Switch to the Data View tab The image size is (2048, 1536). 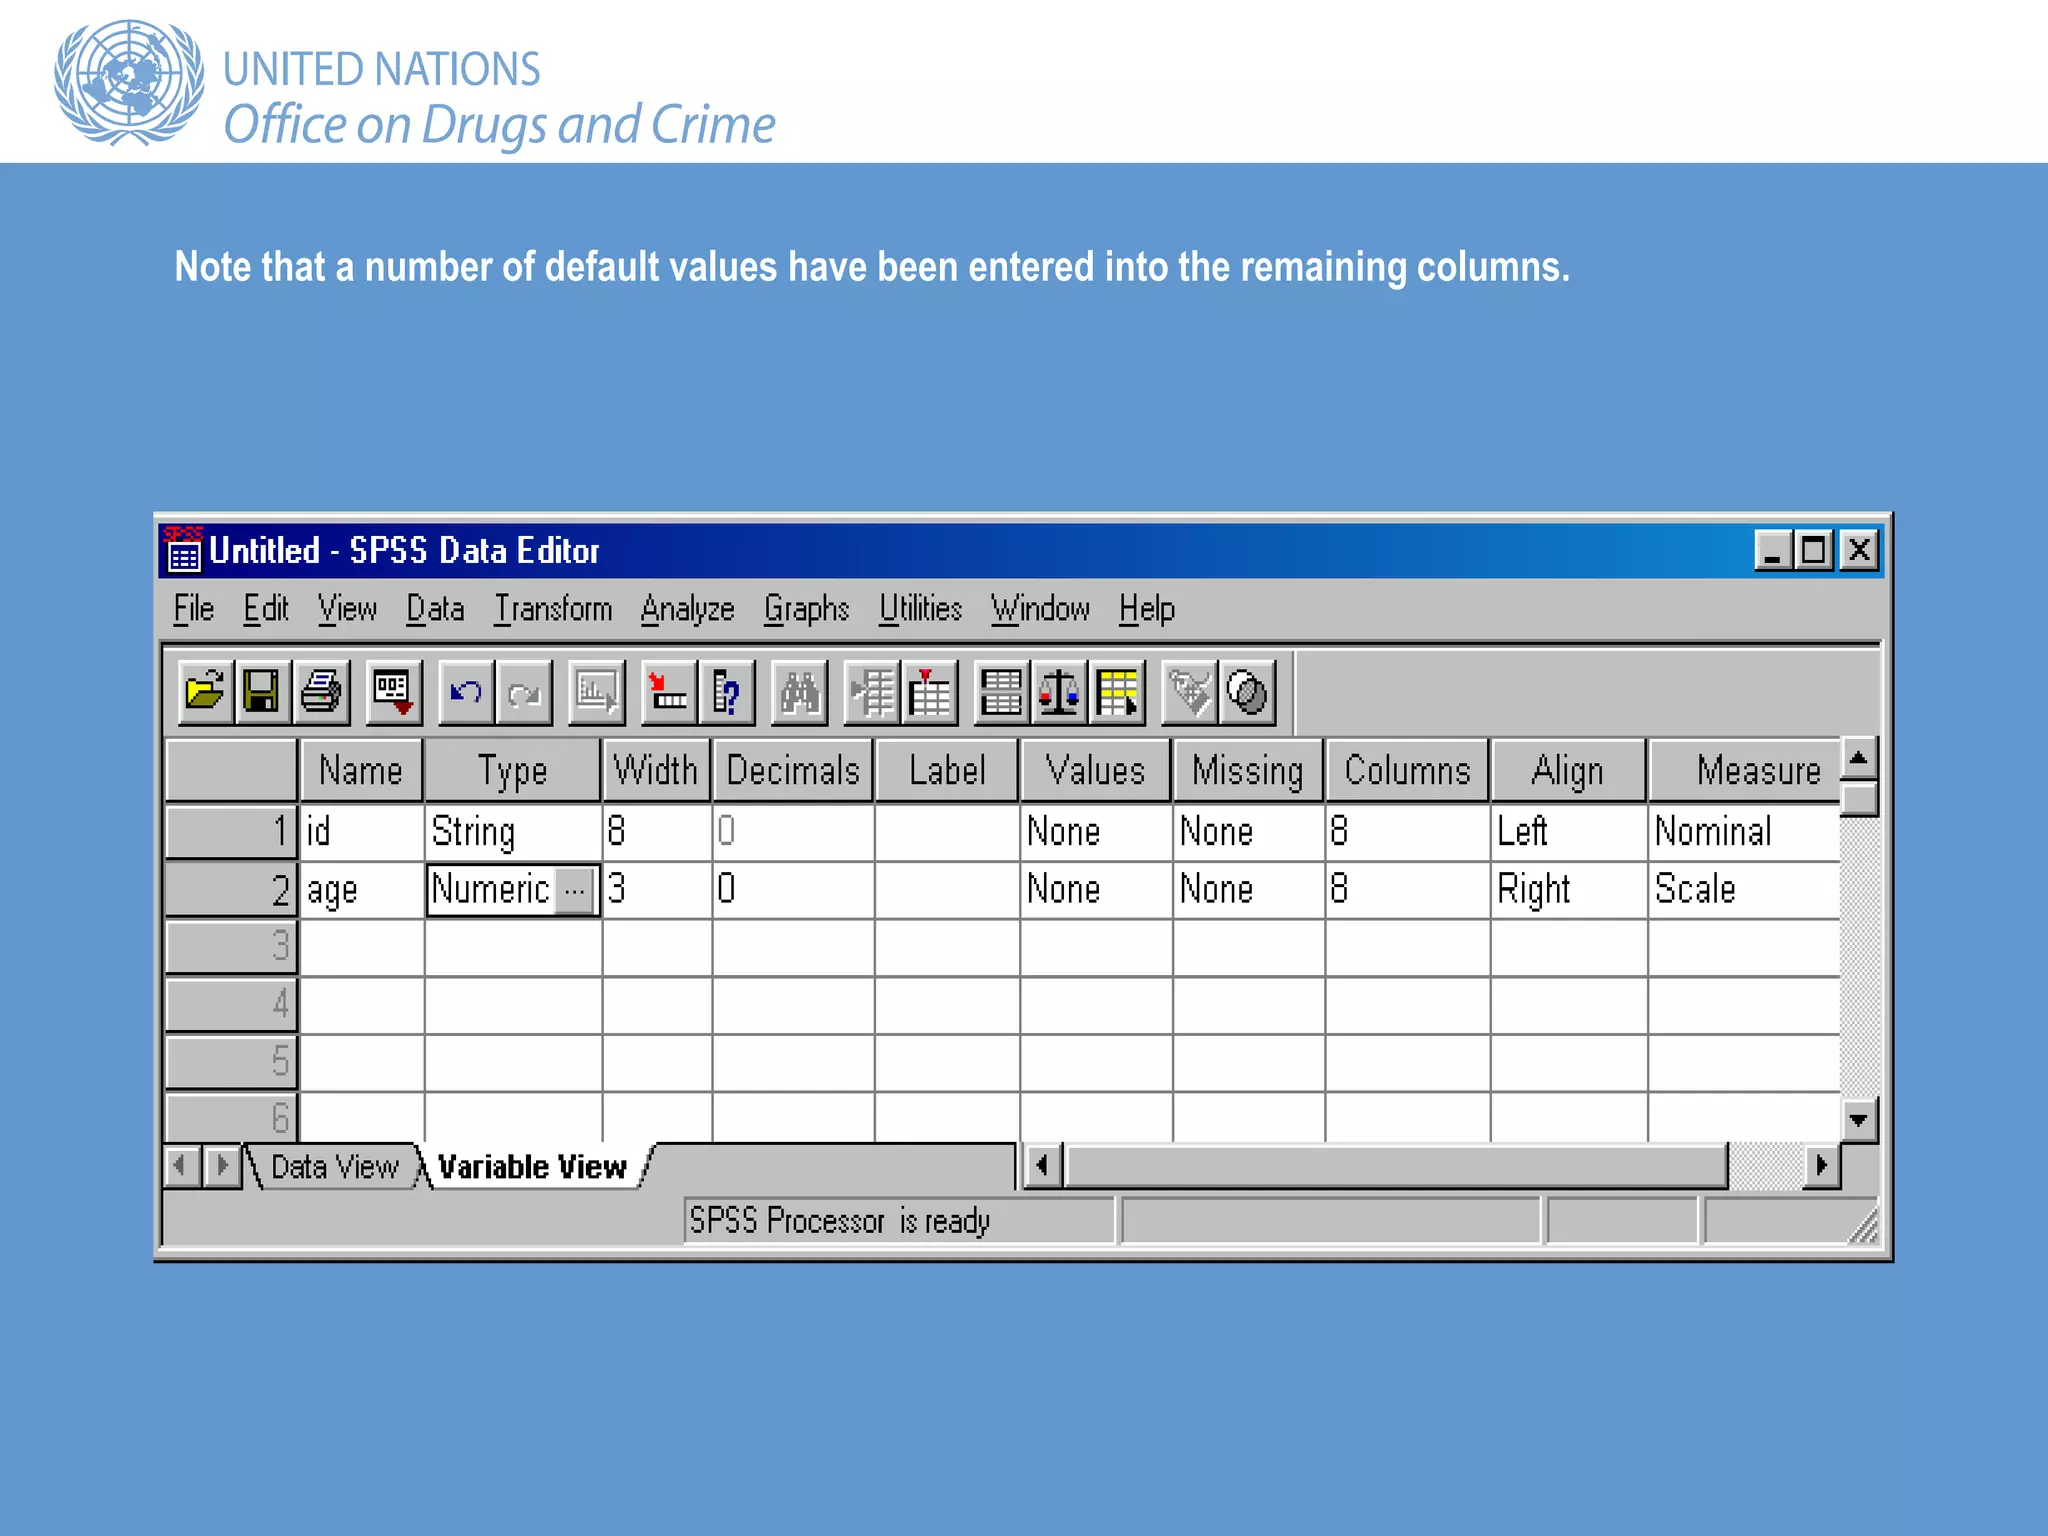click(335, 1167)
